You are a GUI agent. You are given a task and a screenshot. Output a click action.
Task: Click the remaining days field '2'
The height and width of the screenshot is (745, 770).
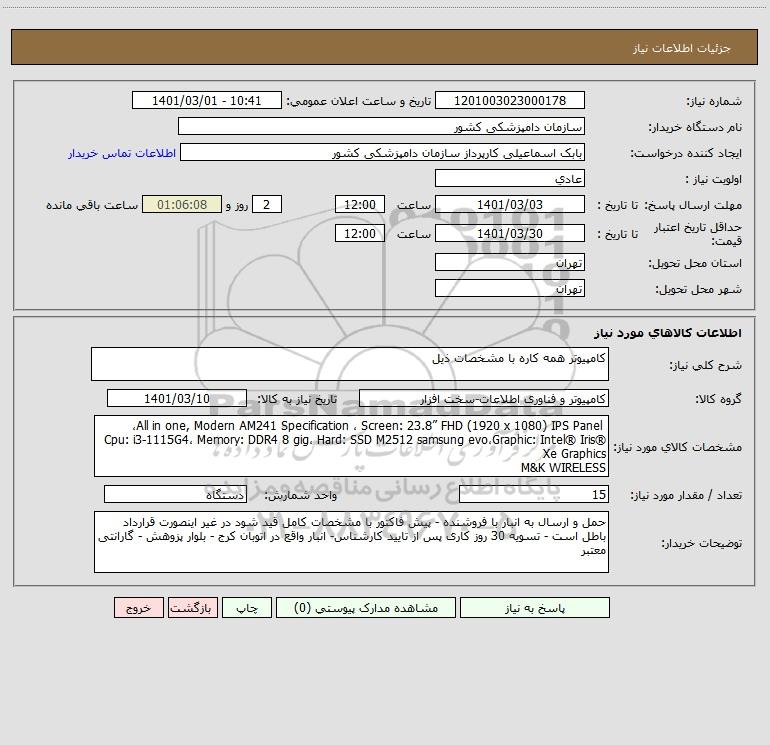pyautogui.click(x=267, y=205)
